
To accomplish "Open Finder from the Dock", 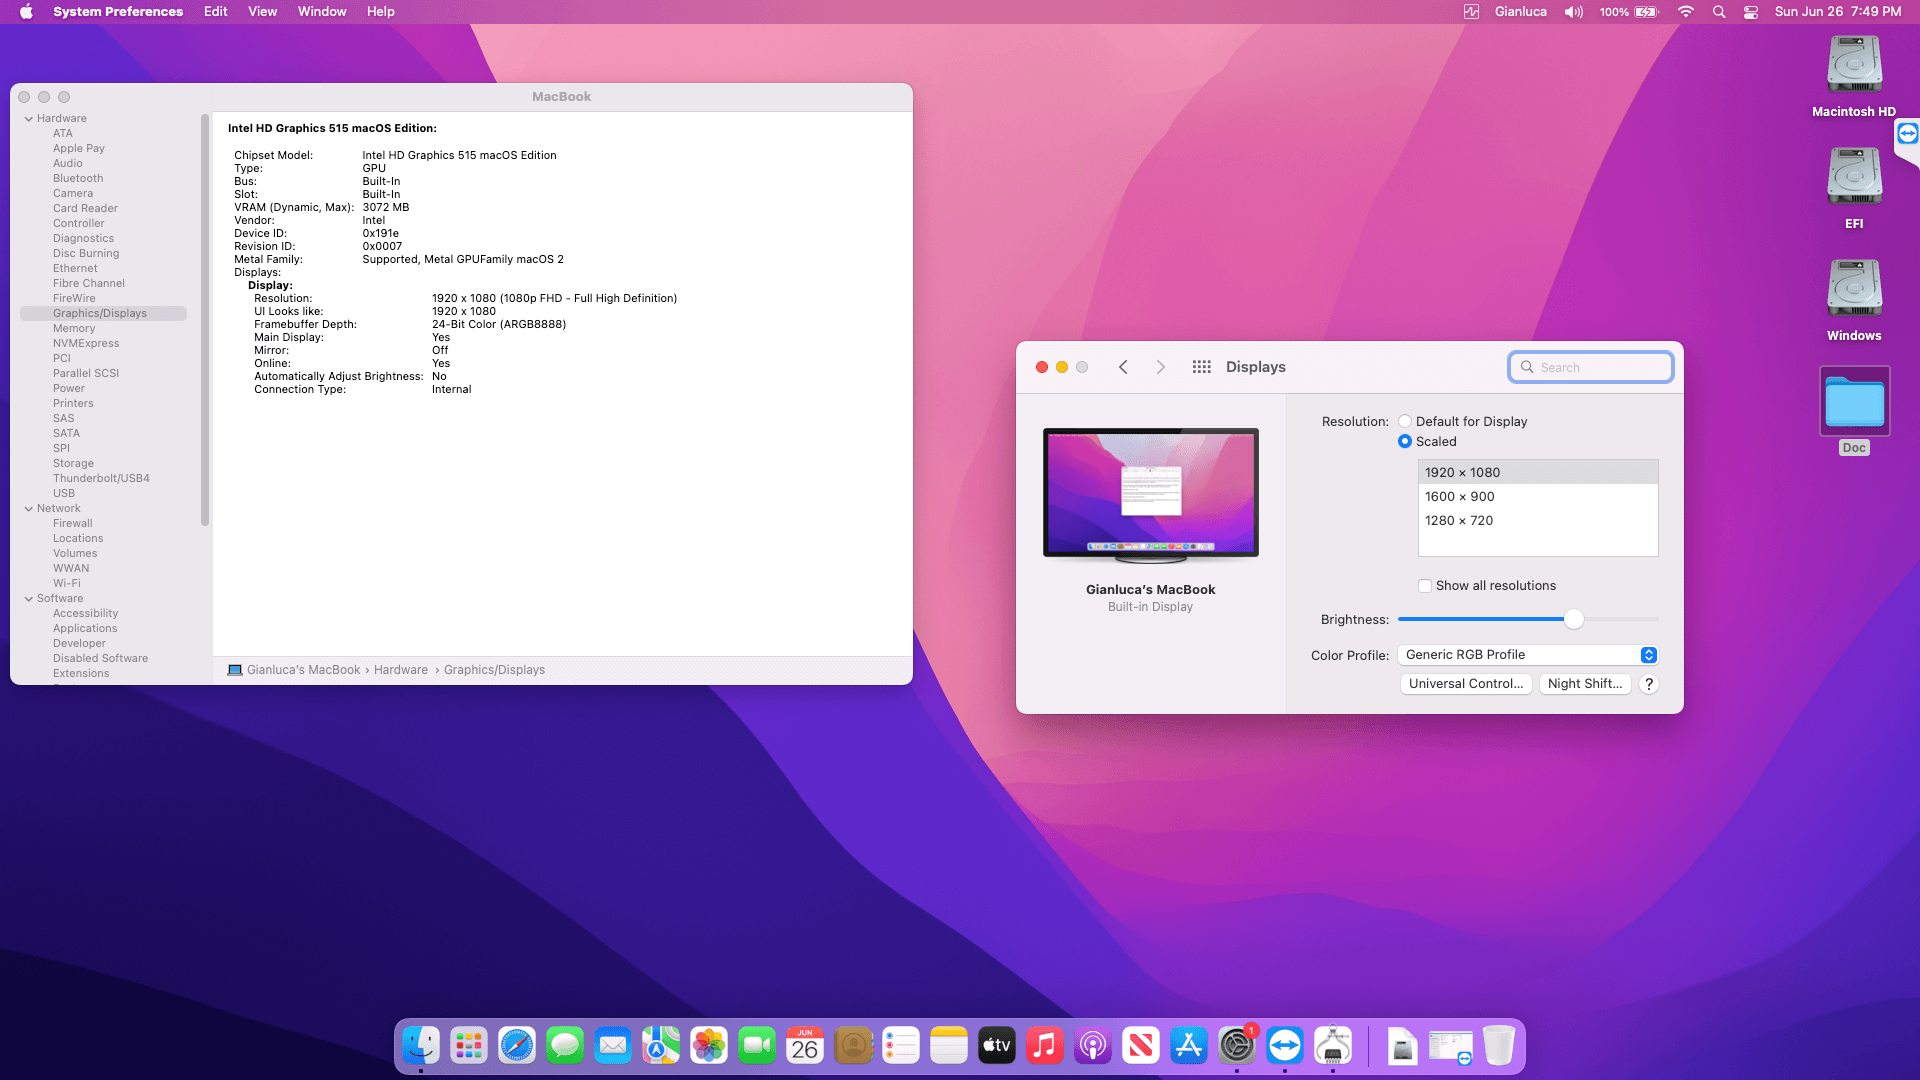I will click(x=421, y=1046).
